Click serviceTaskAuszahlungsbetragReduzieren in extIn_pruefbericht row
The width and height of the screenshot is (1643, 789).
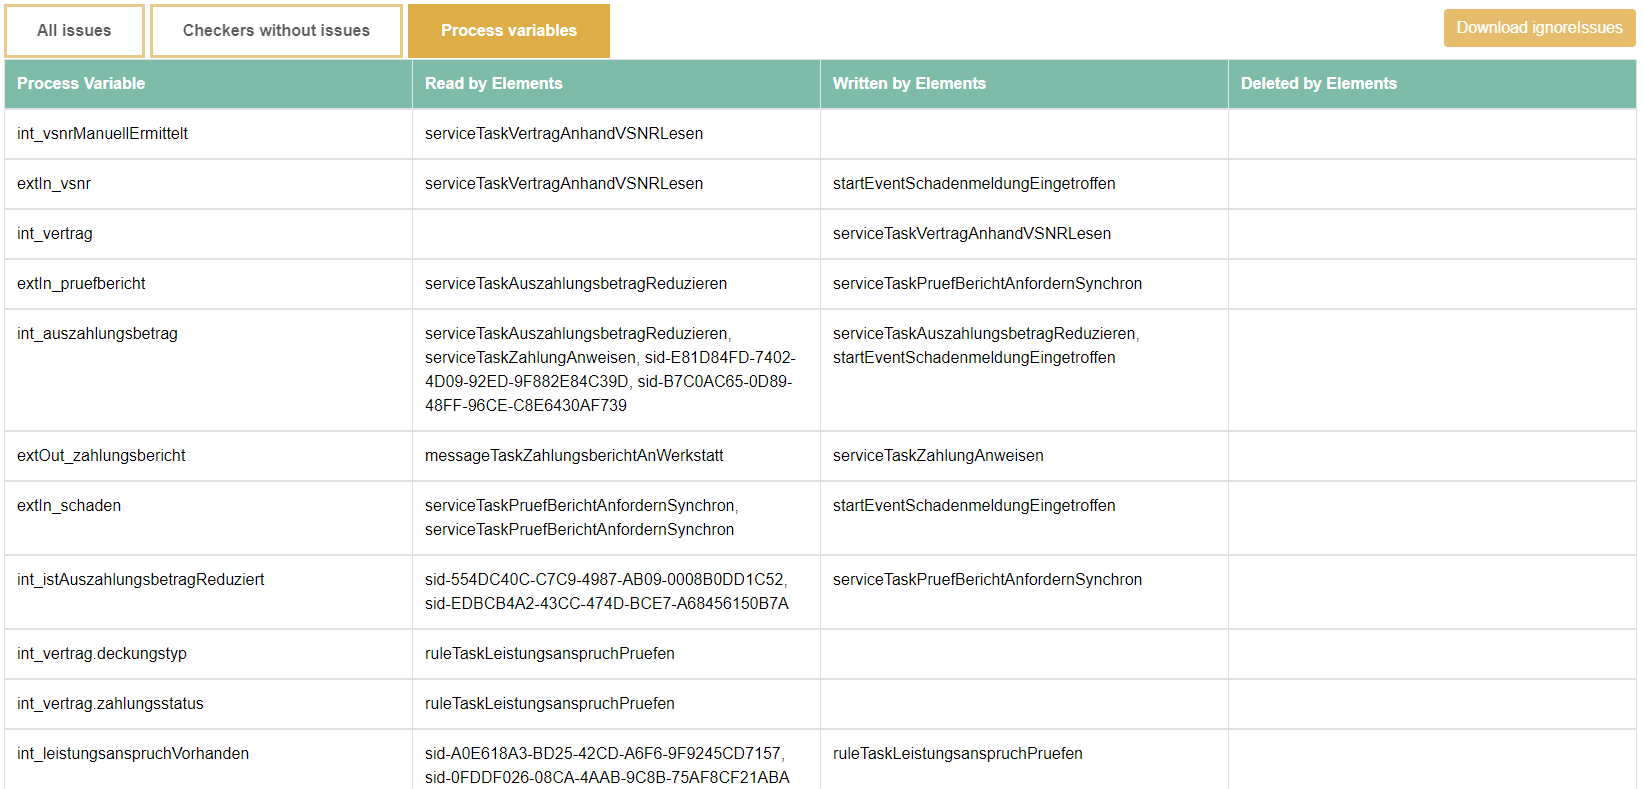tap(576, 284)
